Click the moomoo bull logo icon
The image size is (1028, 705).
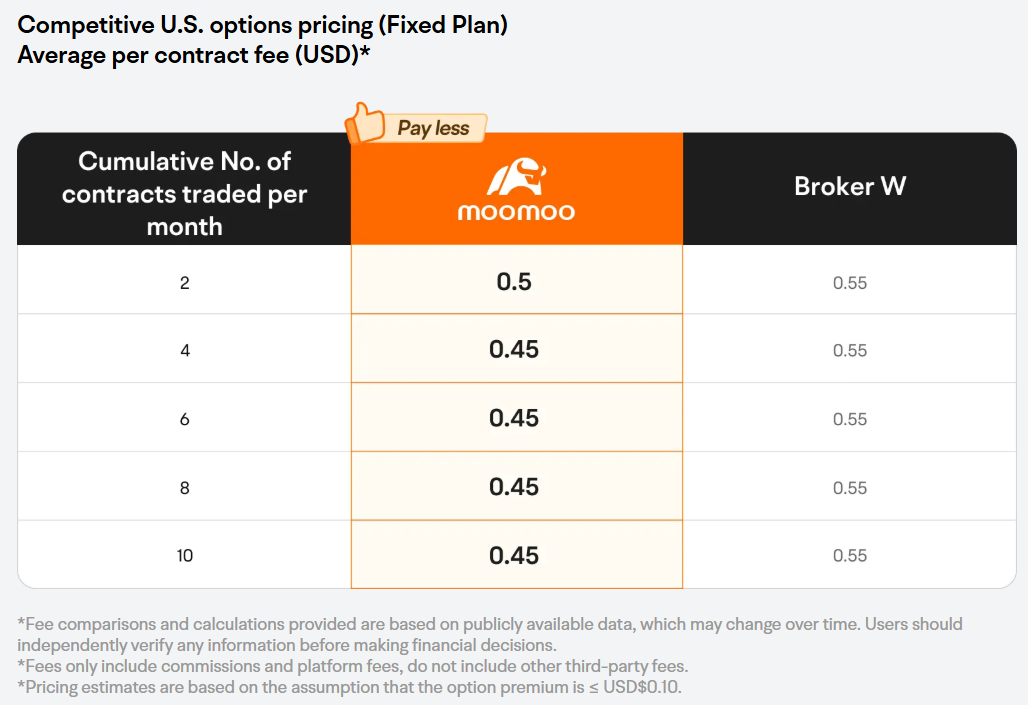pos(516,176)
